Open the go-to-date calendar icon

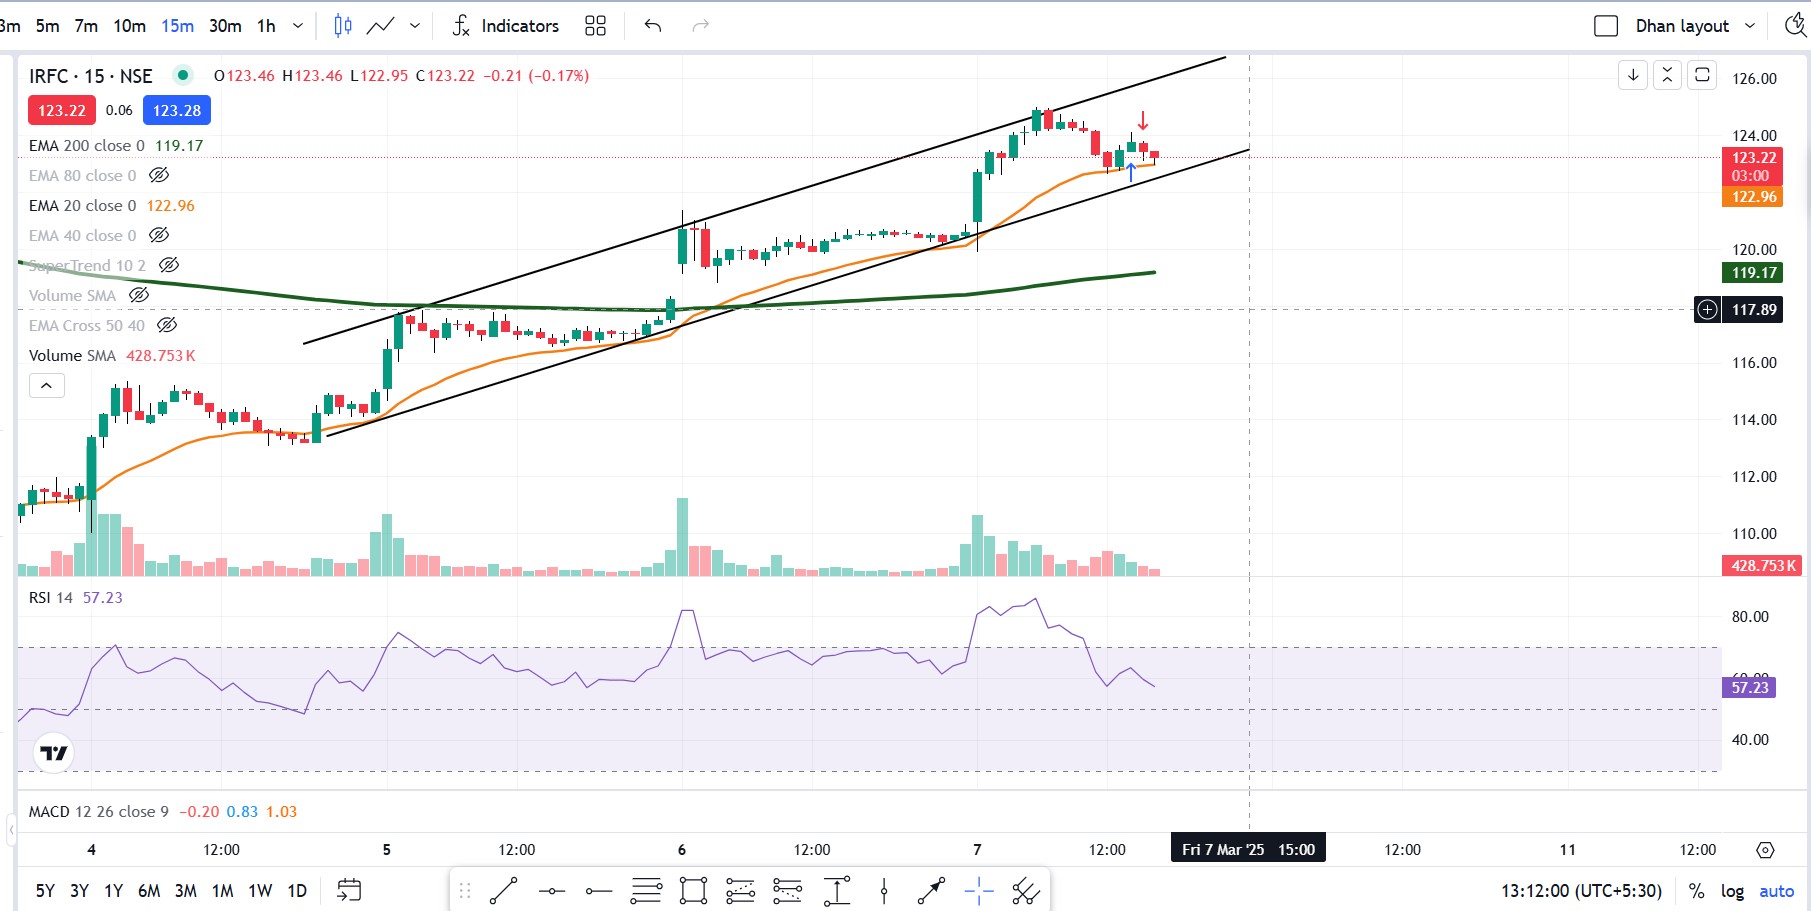(349, 890)
